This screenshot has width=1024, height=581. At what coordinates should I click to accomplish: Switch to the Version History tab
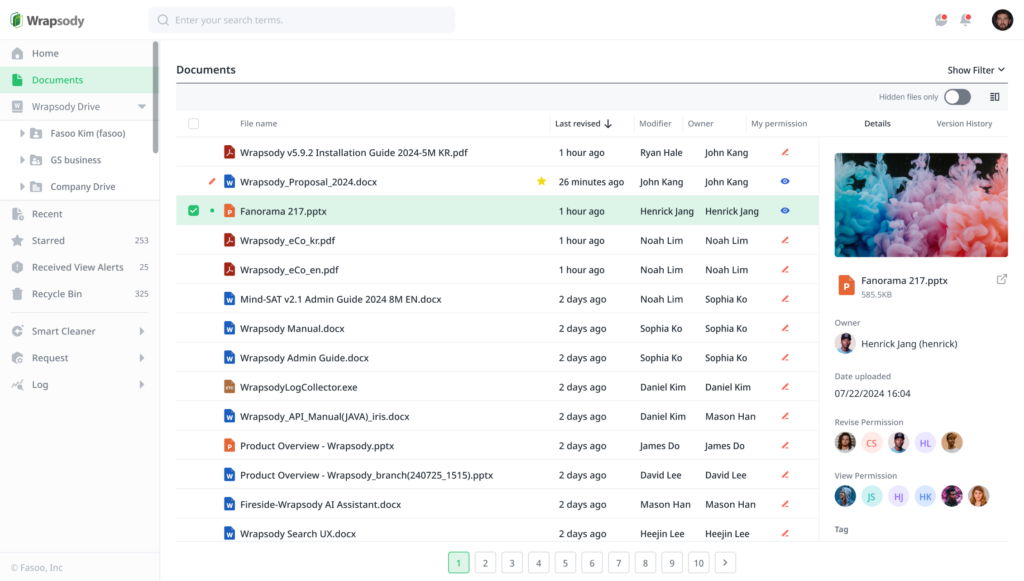click(964, 123)
